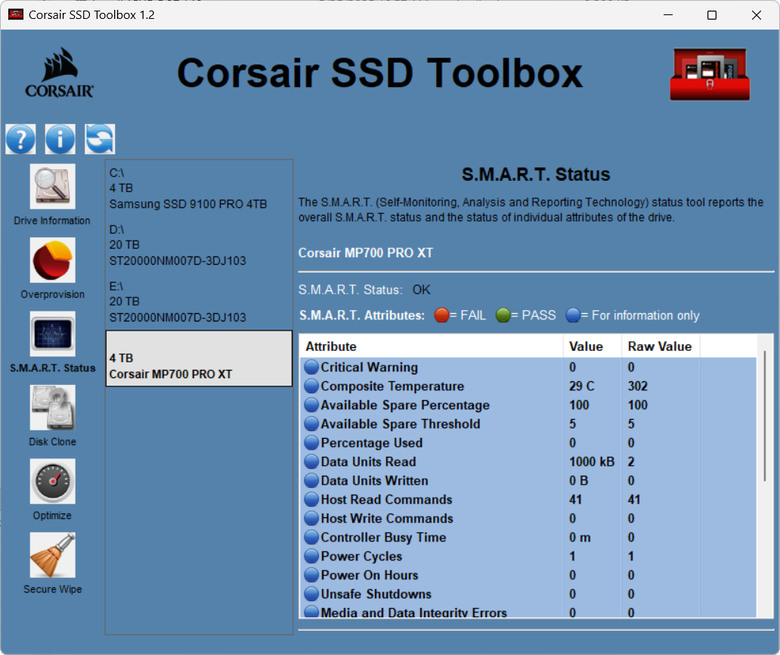The width and height of the screenshot is (780, 655).
Task: Select the Power On Hours row
Action: 528,575
